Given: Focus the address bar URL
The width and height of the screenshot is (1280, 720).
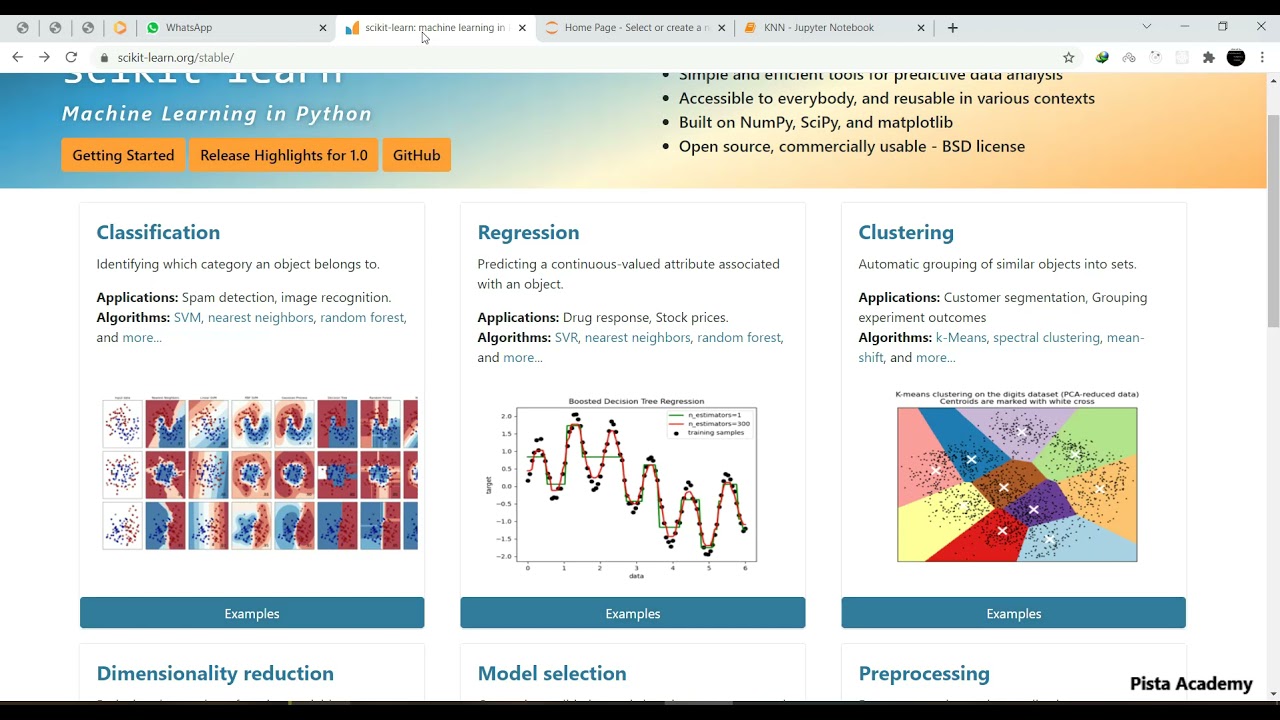Looking at the screenshot, I should coord(176,58).
